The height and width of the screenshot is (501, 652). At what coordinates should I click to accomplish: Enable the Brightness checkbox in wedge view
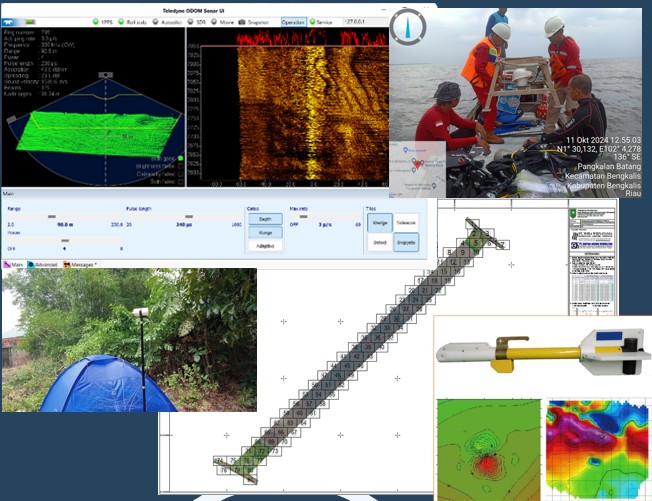pos(180,166)
